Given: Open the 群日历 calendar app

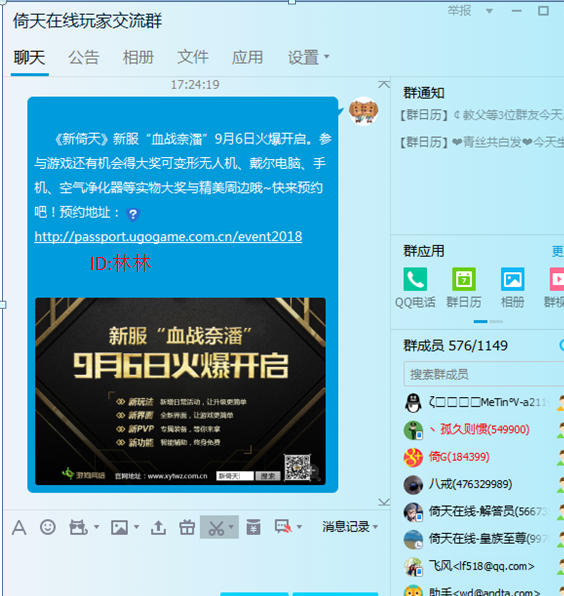Looking at the screenshot, I should pyautogui.click(x=464, y=279).
